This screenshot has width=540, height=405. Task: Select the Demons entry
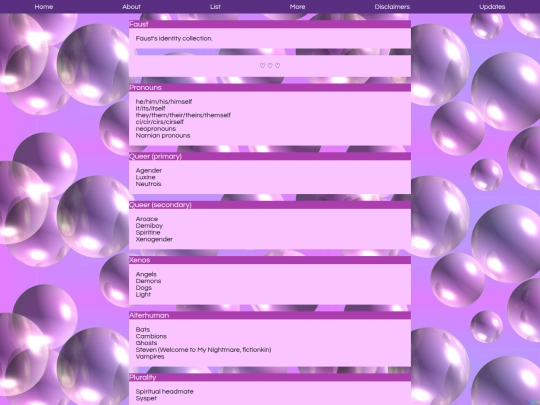click(x=148, y=281)
